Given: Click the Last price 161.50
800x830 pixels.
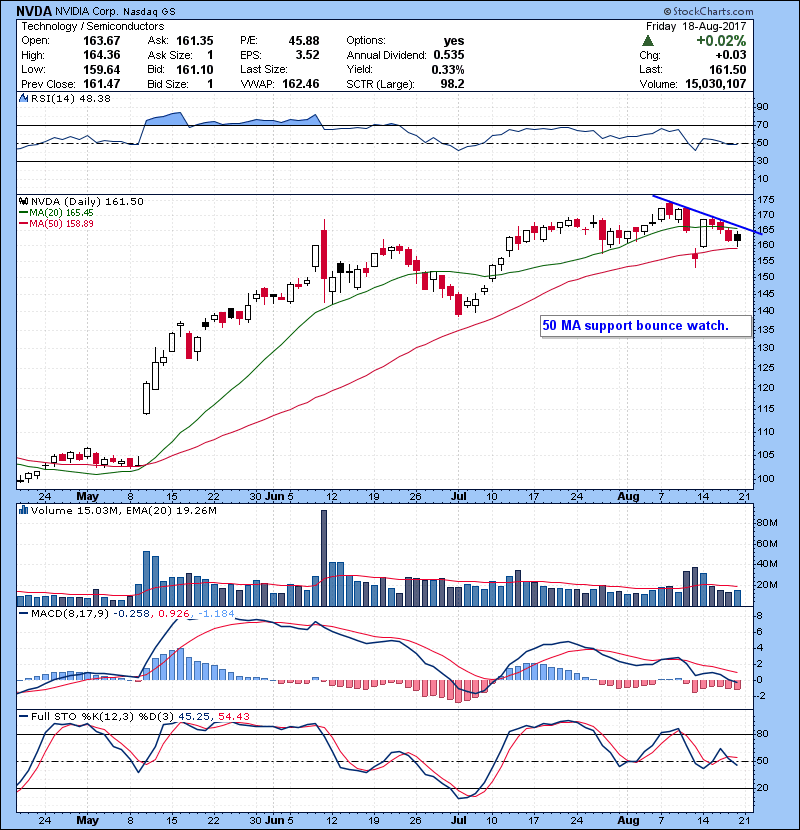Looking at the screenshot, I should (x=727, y=69).
